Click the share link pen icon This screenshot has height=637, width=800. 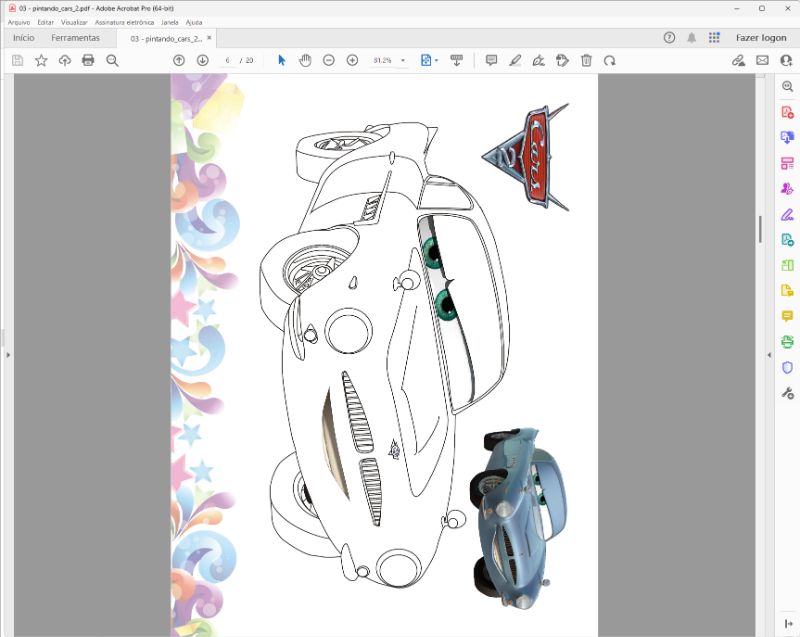(738, 60)
